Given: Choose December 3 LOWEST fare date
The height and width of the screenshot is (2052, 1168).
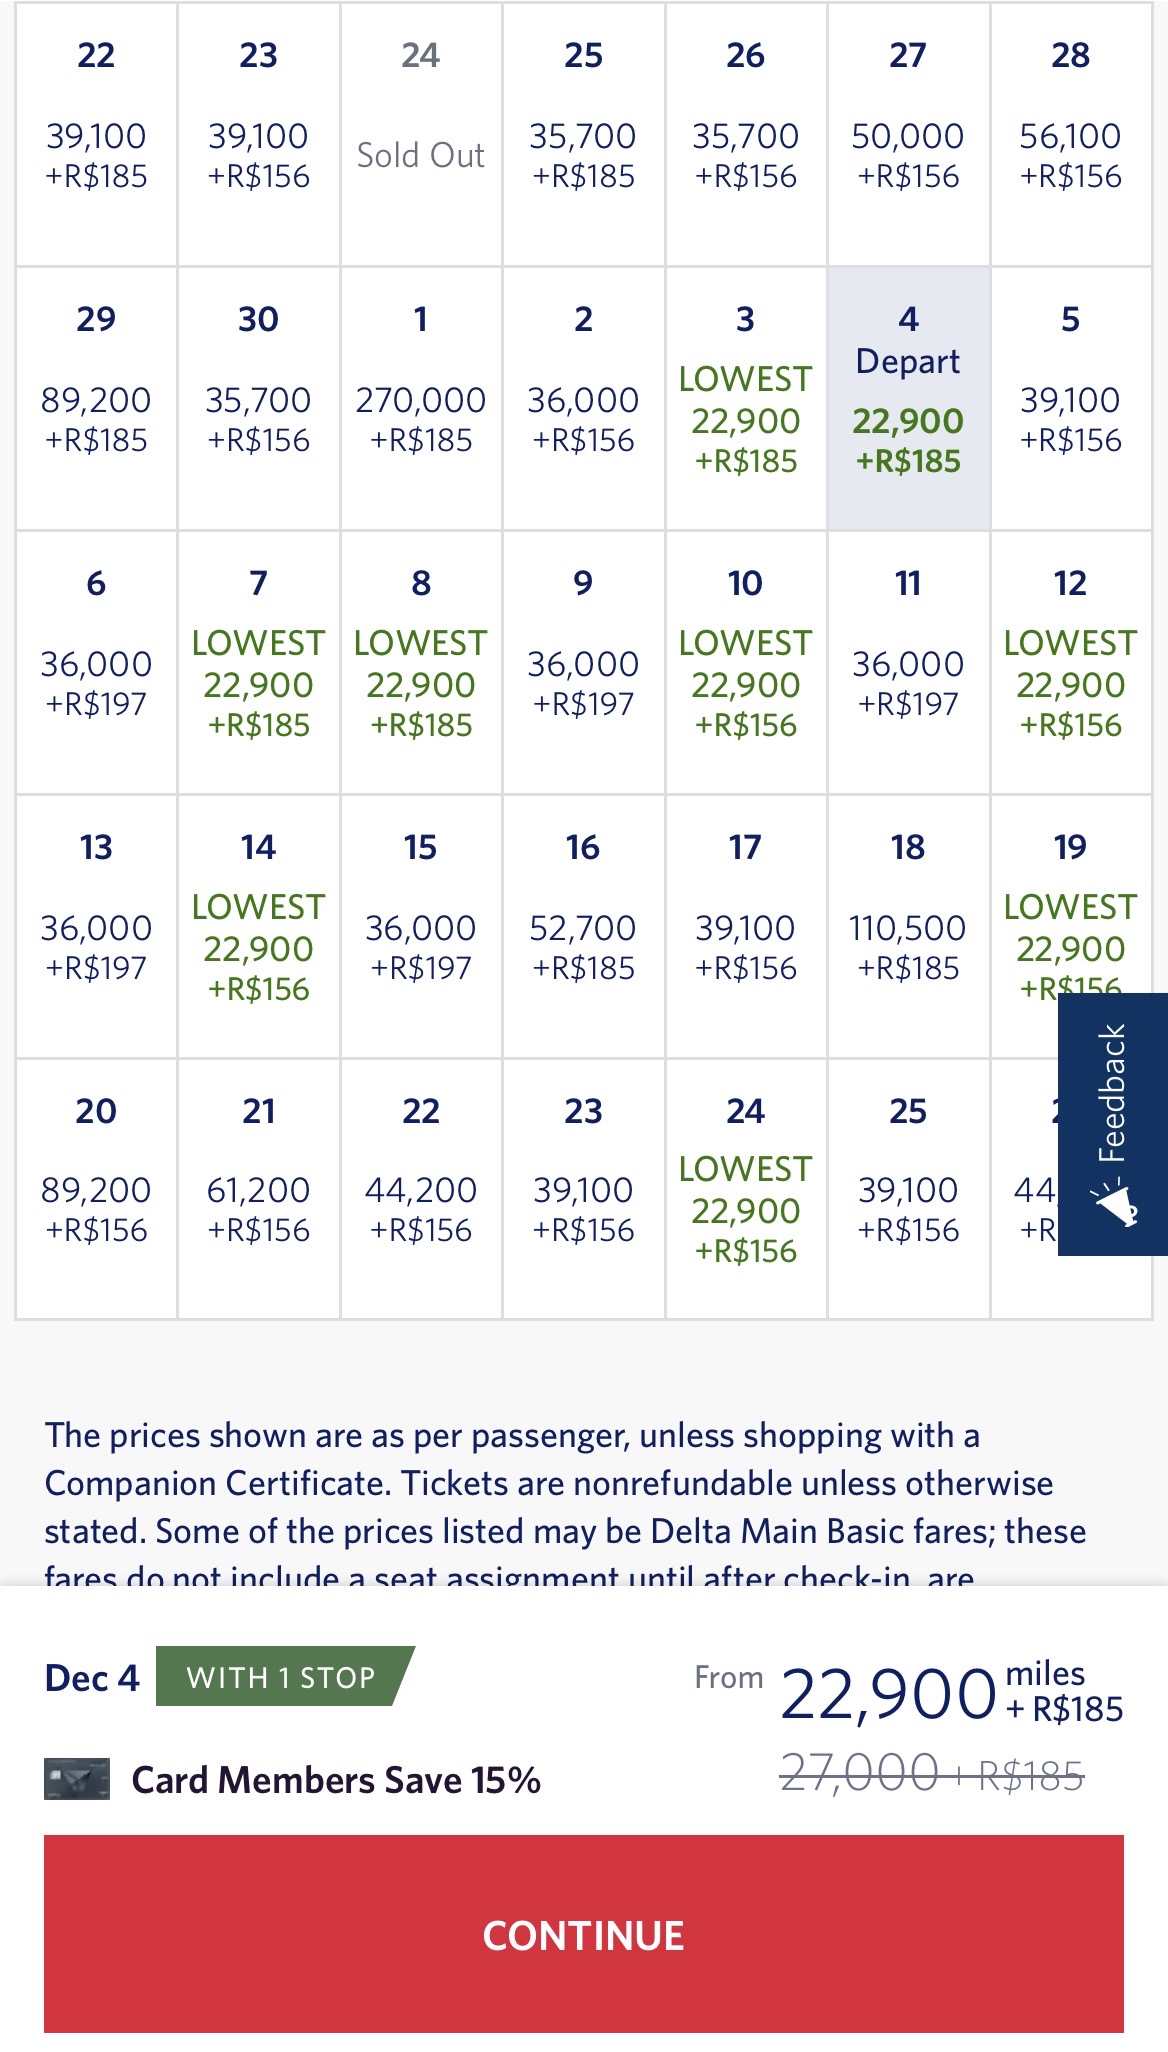Looking at the screenshot, I should [746, 398].
